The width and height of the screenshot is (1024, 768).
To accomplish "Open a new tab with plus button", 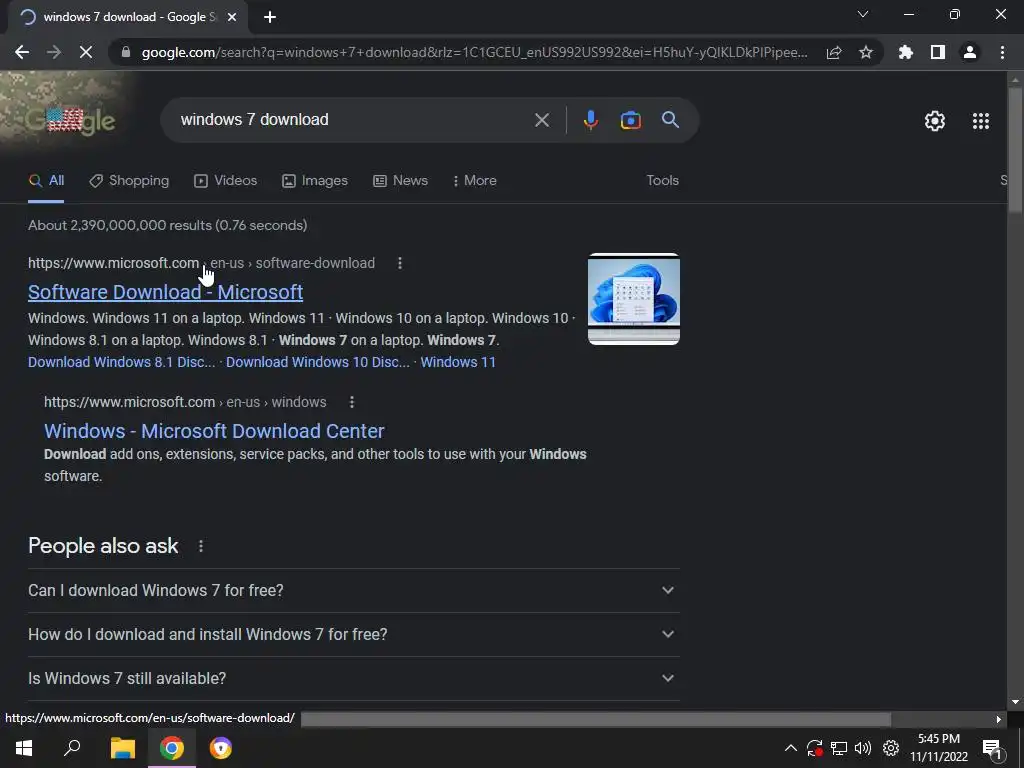I will click(x=270, y=17).
